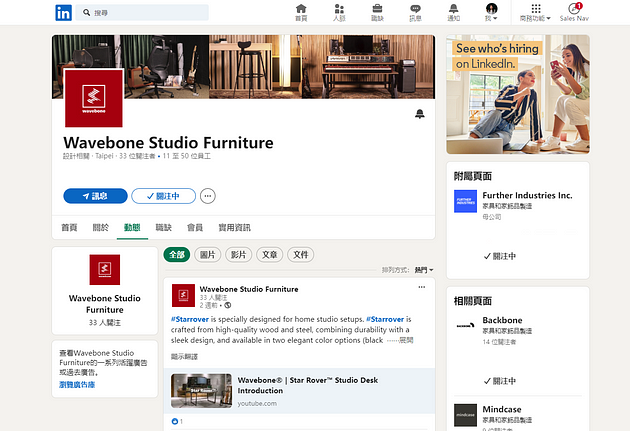Expand the post text with 展開

coord(406,340)
